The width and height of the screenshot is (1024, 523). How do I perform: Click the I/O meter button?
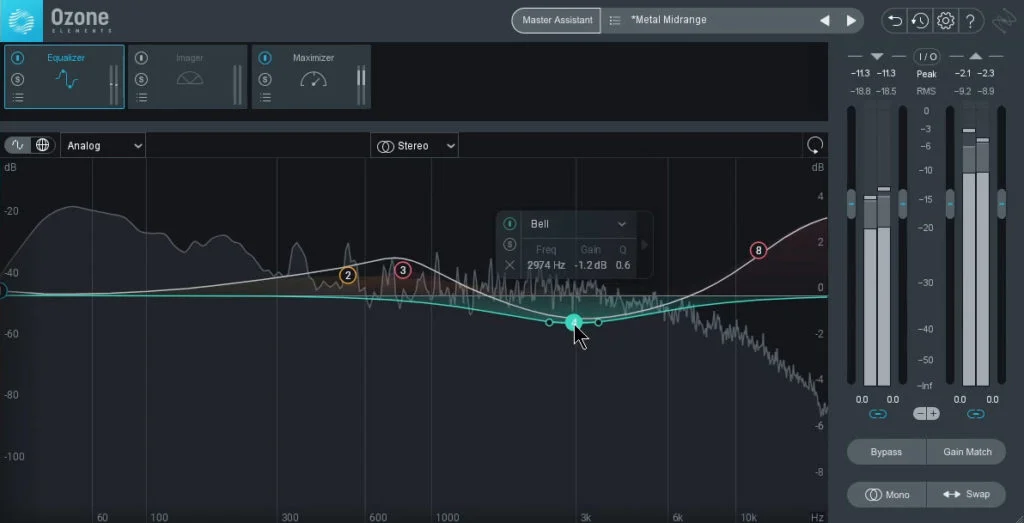click(927, 57)
